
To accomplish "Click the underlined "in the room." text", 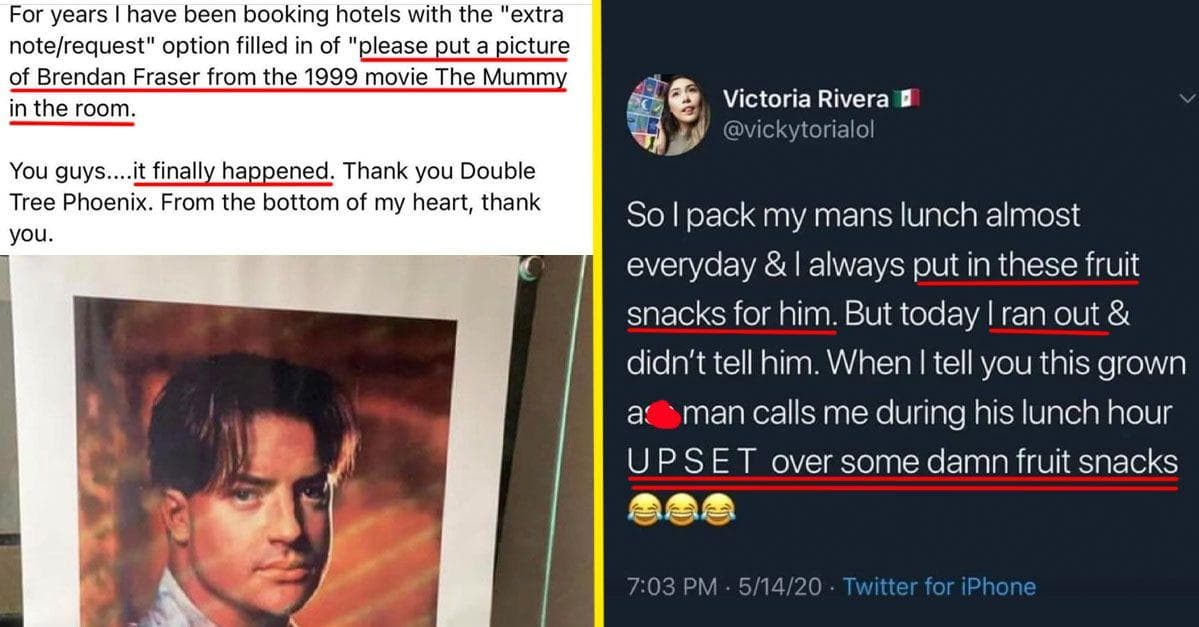I will (x=71, y=108).
